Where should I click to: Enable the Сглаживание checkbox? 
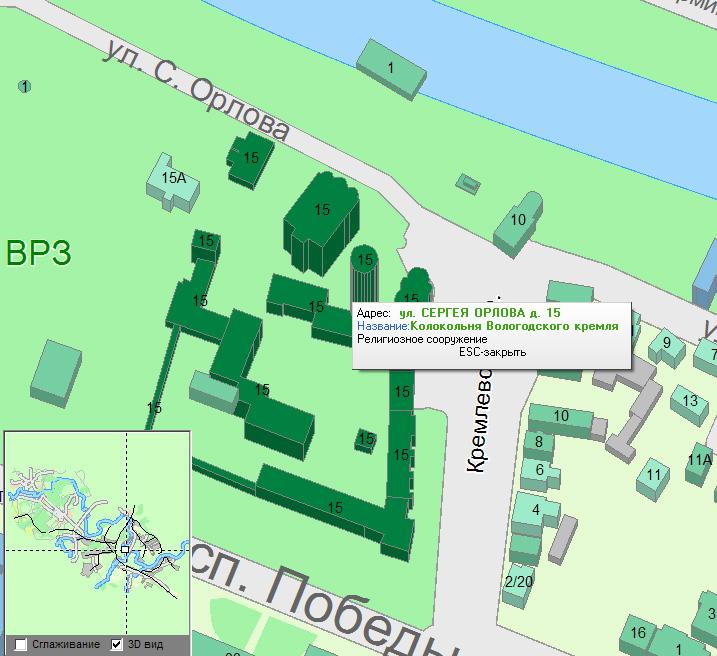coord(22,644)
